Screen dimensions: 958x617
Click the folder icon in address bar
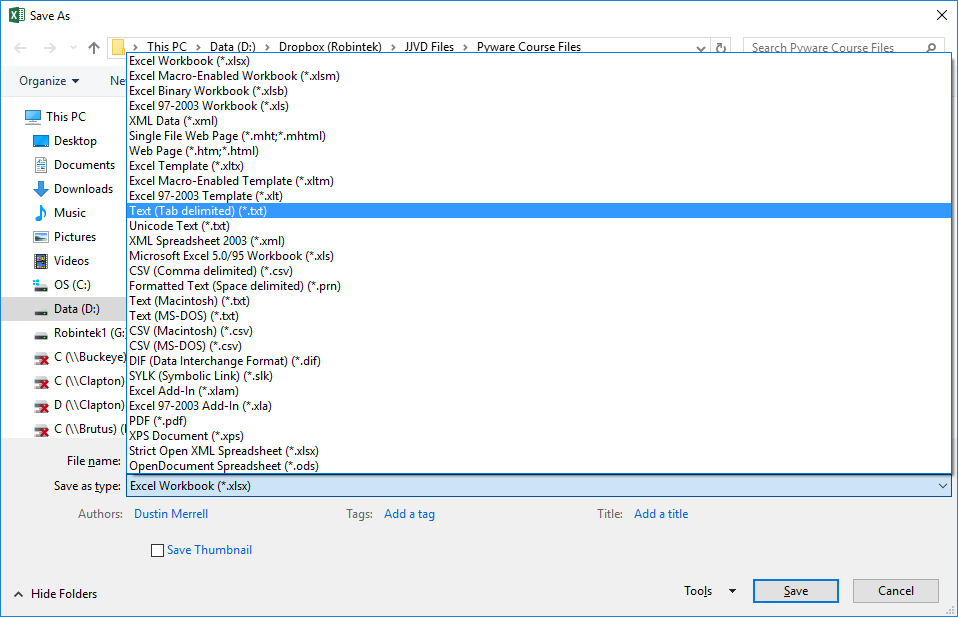coord(118,47)
